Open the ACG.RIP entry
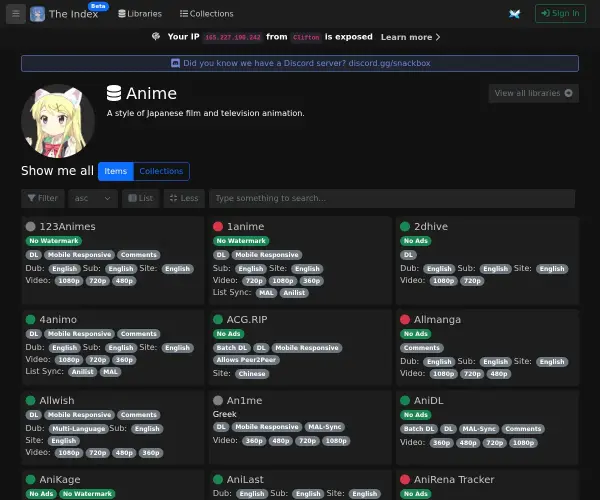The height and width of the screenshot is (500, 600). 247,319
